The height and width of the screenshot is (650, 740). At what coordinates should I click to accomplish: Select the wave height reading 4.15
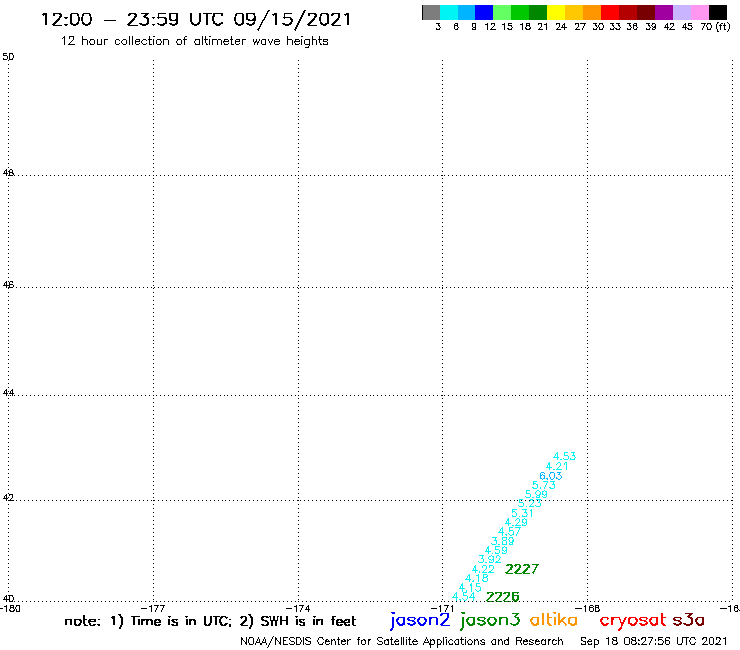(470, 588)
